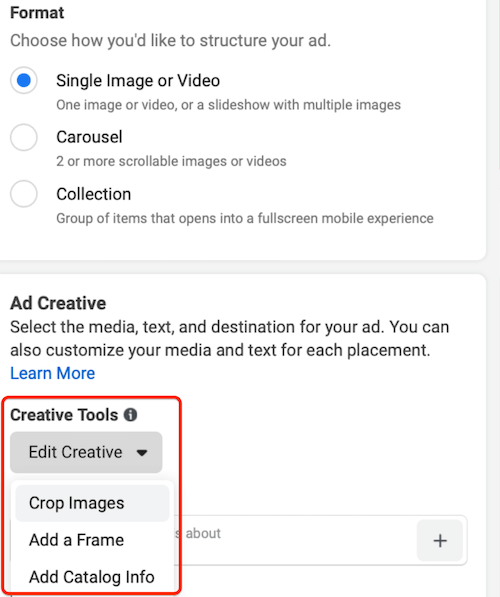Choose Add Catalog Info option
The width and height of the screenshot is (500, 597).
coord(92,577)
